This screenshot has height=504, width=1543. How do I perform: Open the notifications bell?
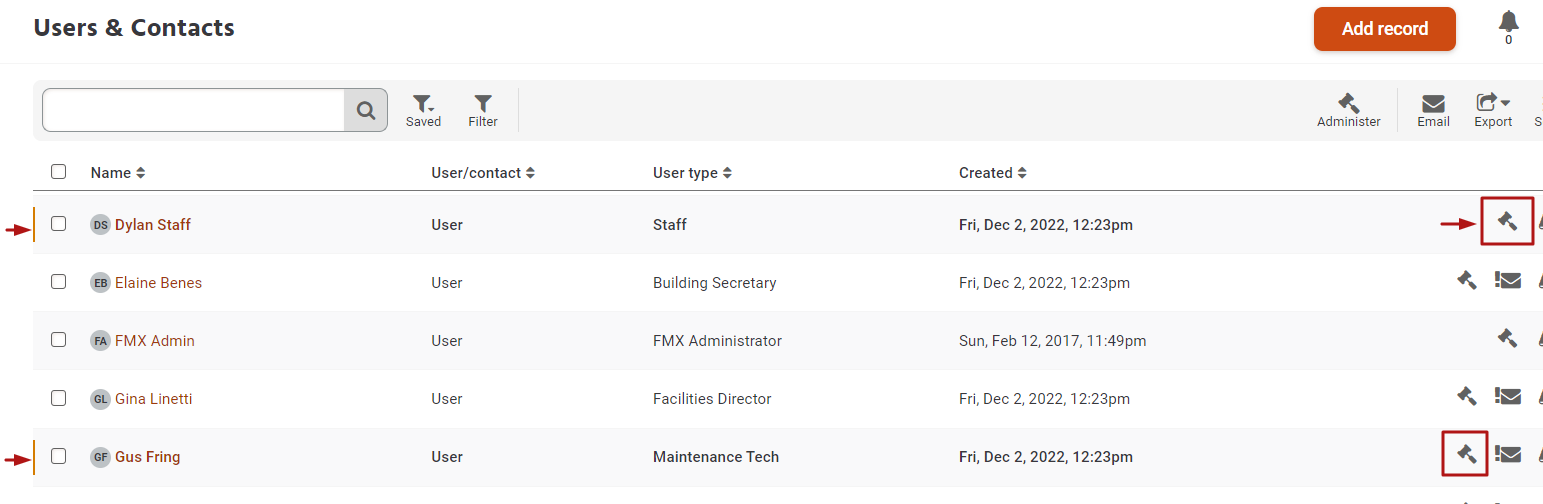coord(1508,23)
